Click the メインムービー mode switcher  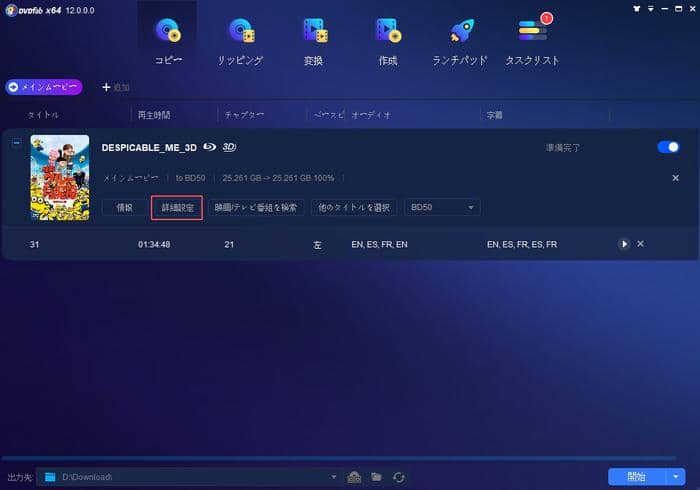pos(45,88)
